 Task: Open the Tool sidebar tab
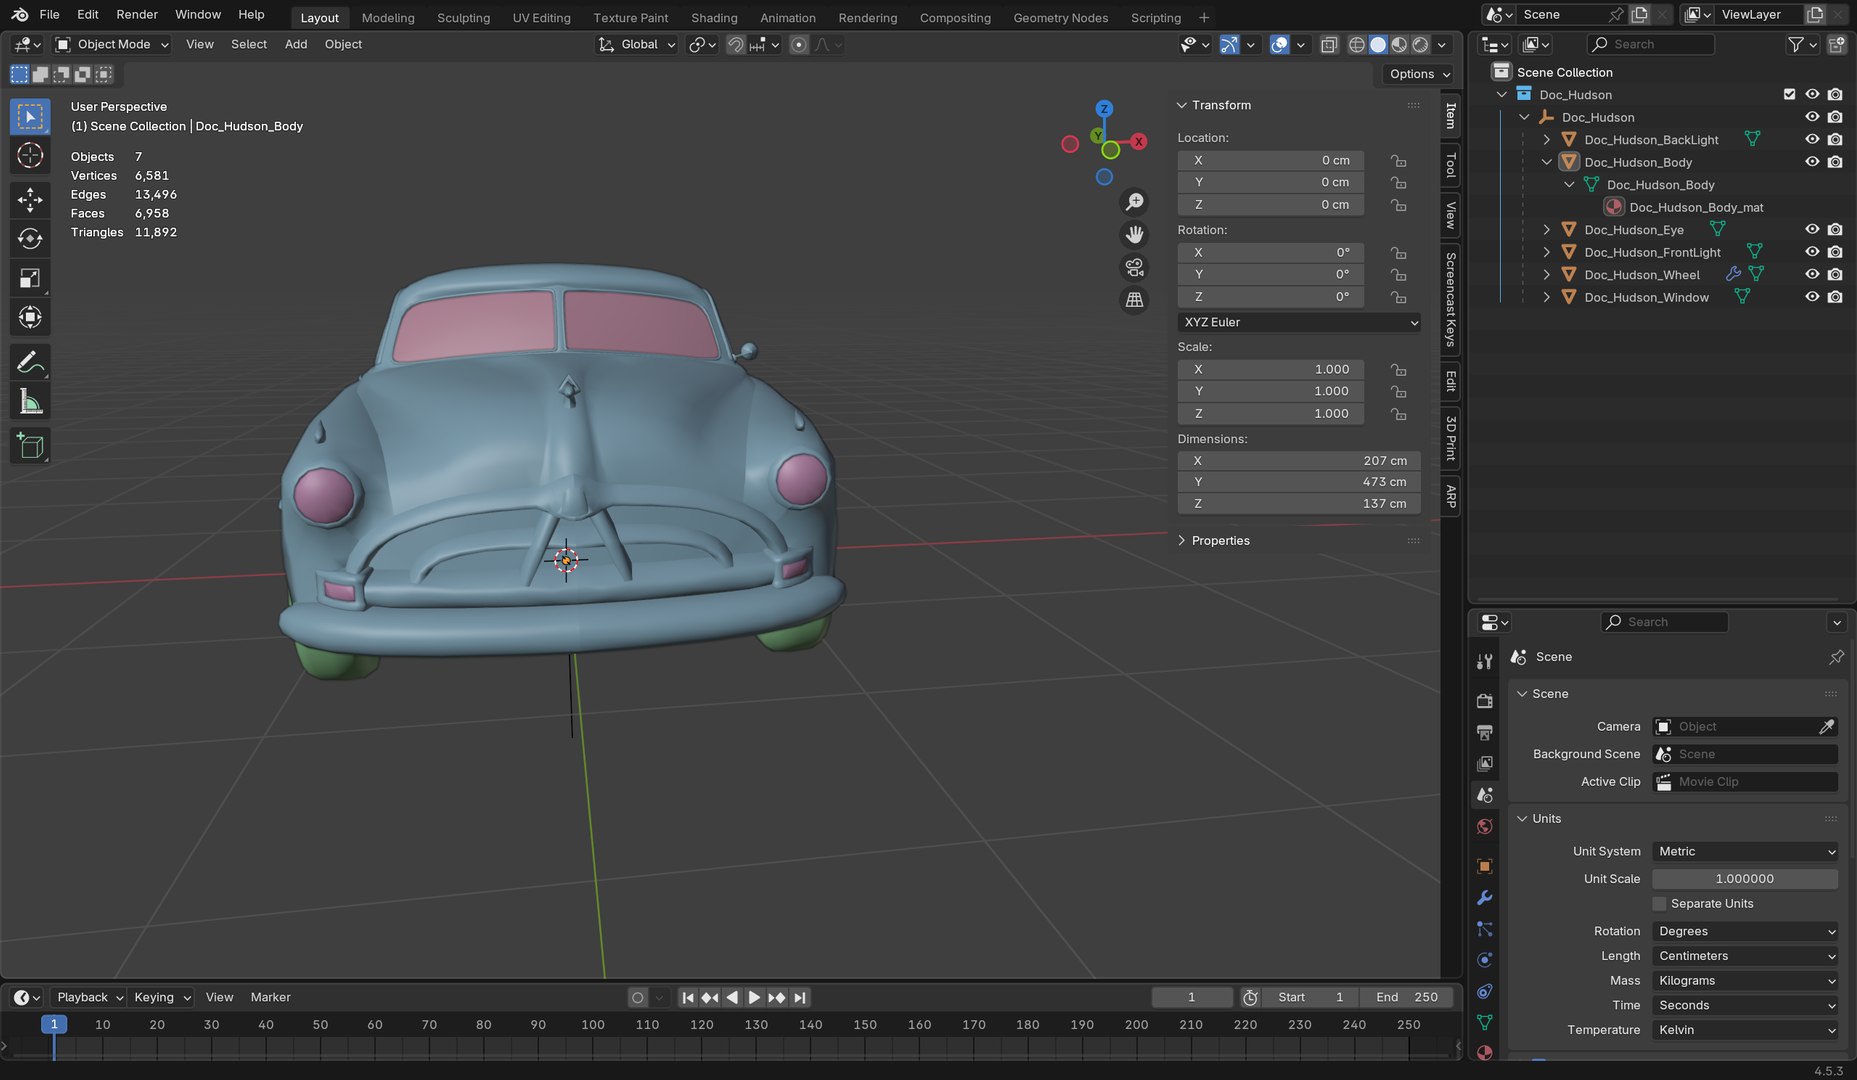click(x=1451, y=166)
